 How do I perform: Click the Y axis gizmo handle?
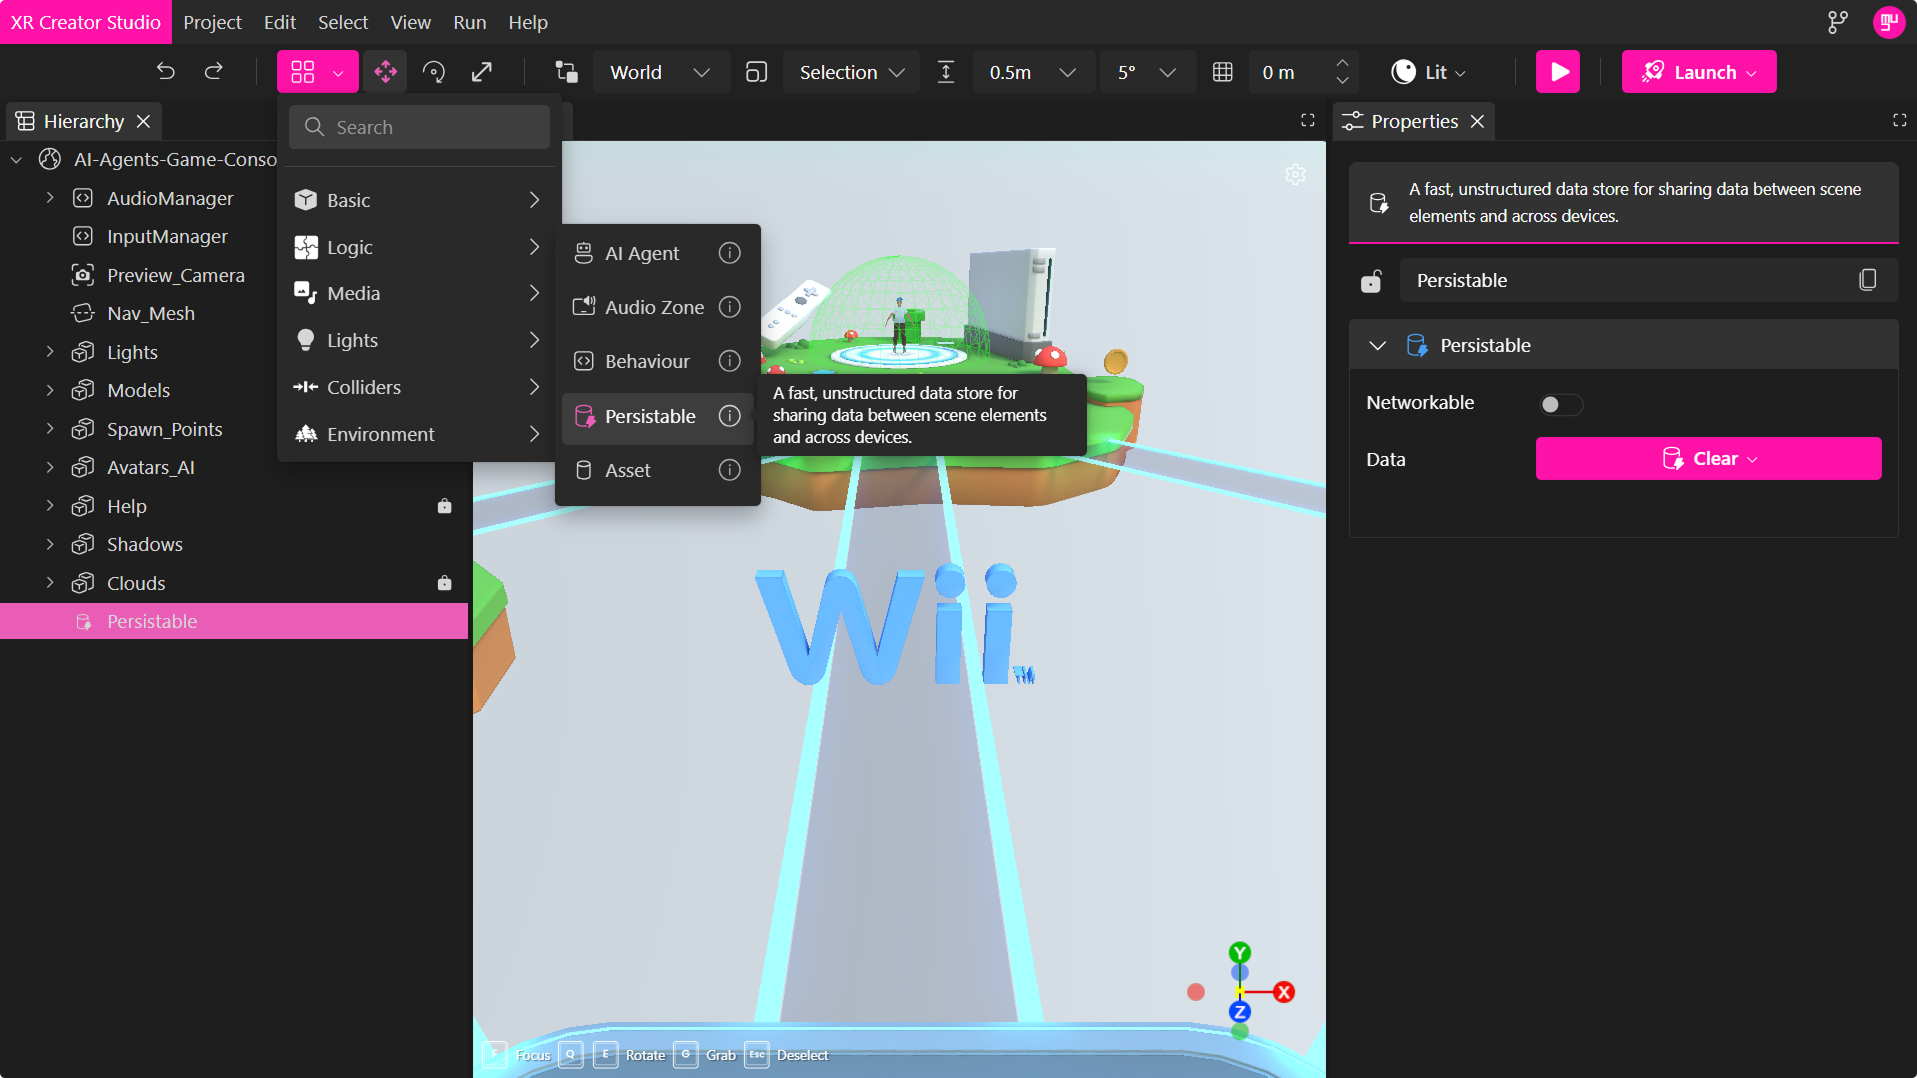tap(1240, 952)
